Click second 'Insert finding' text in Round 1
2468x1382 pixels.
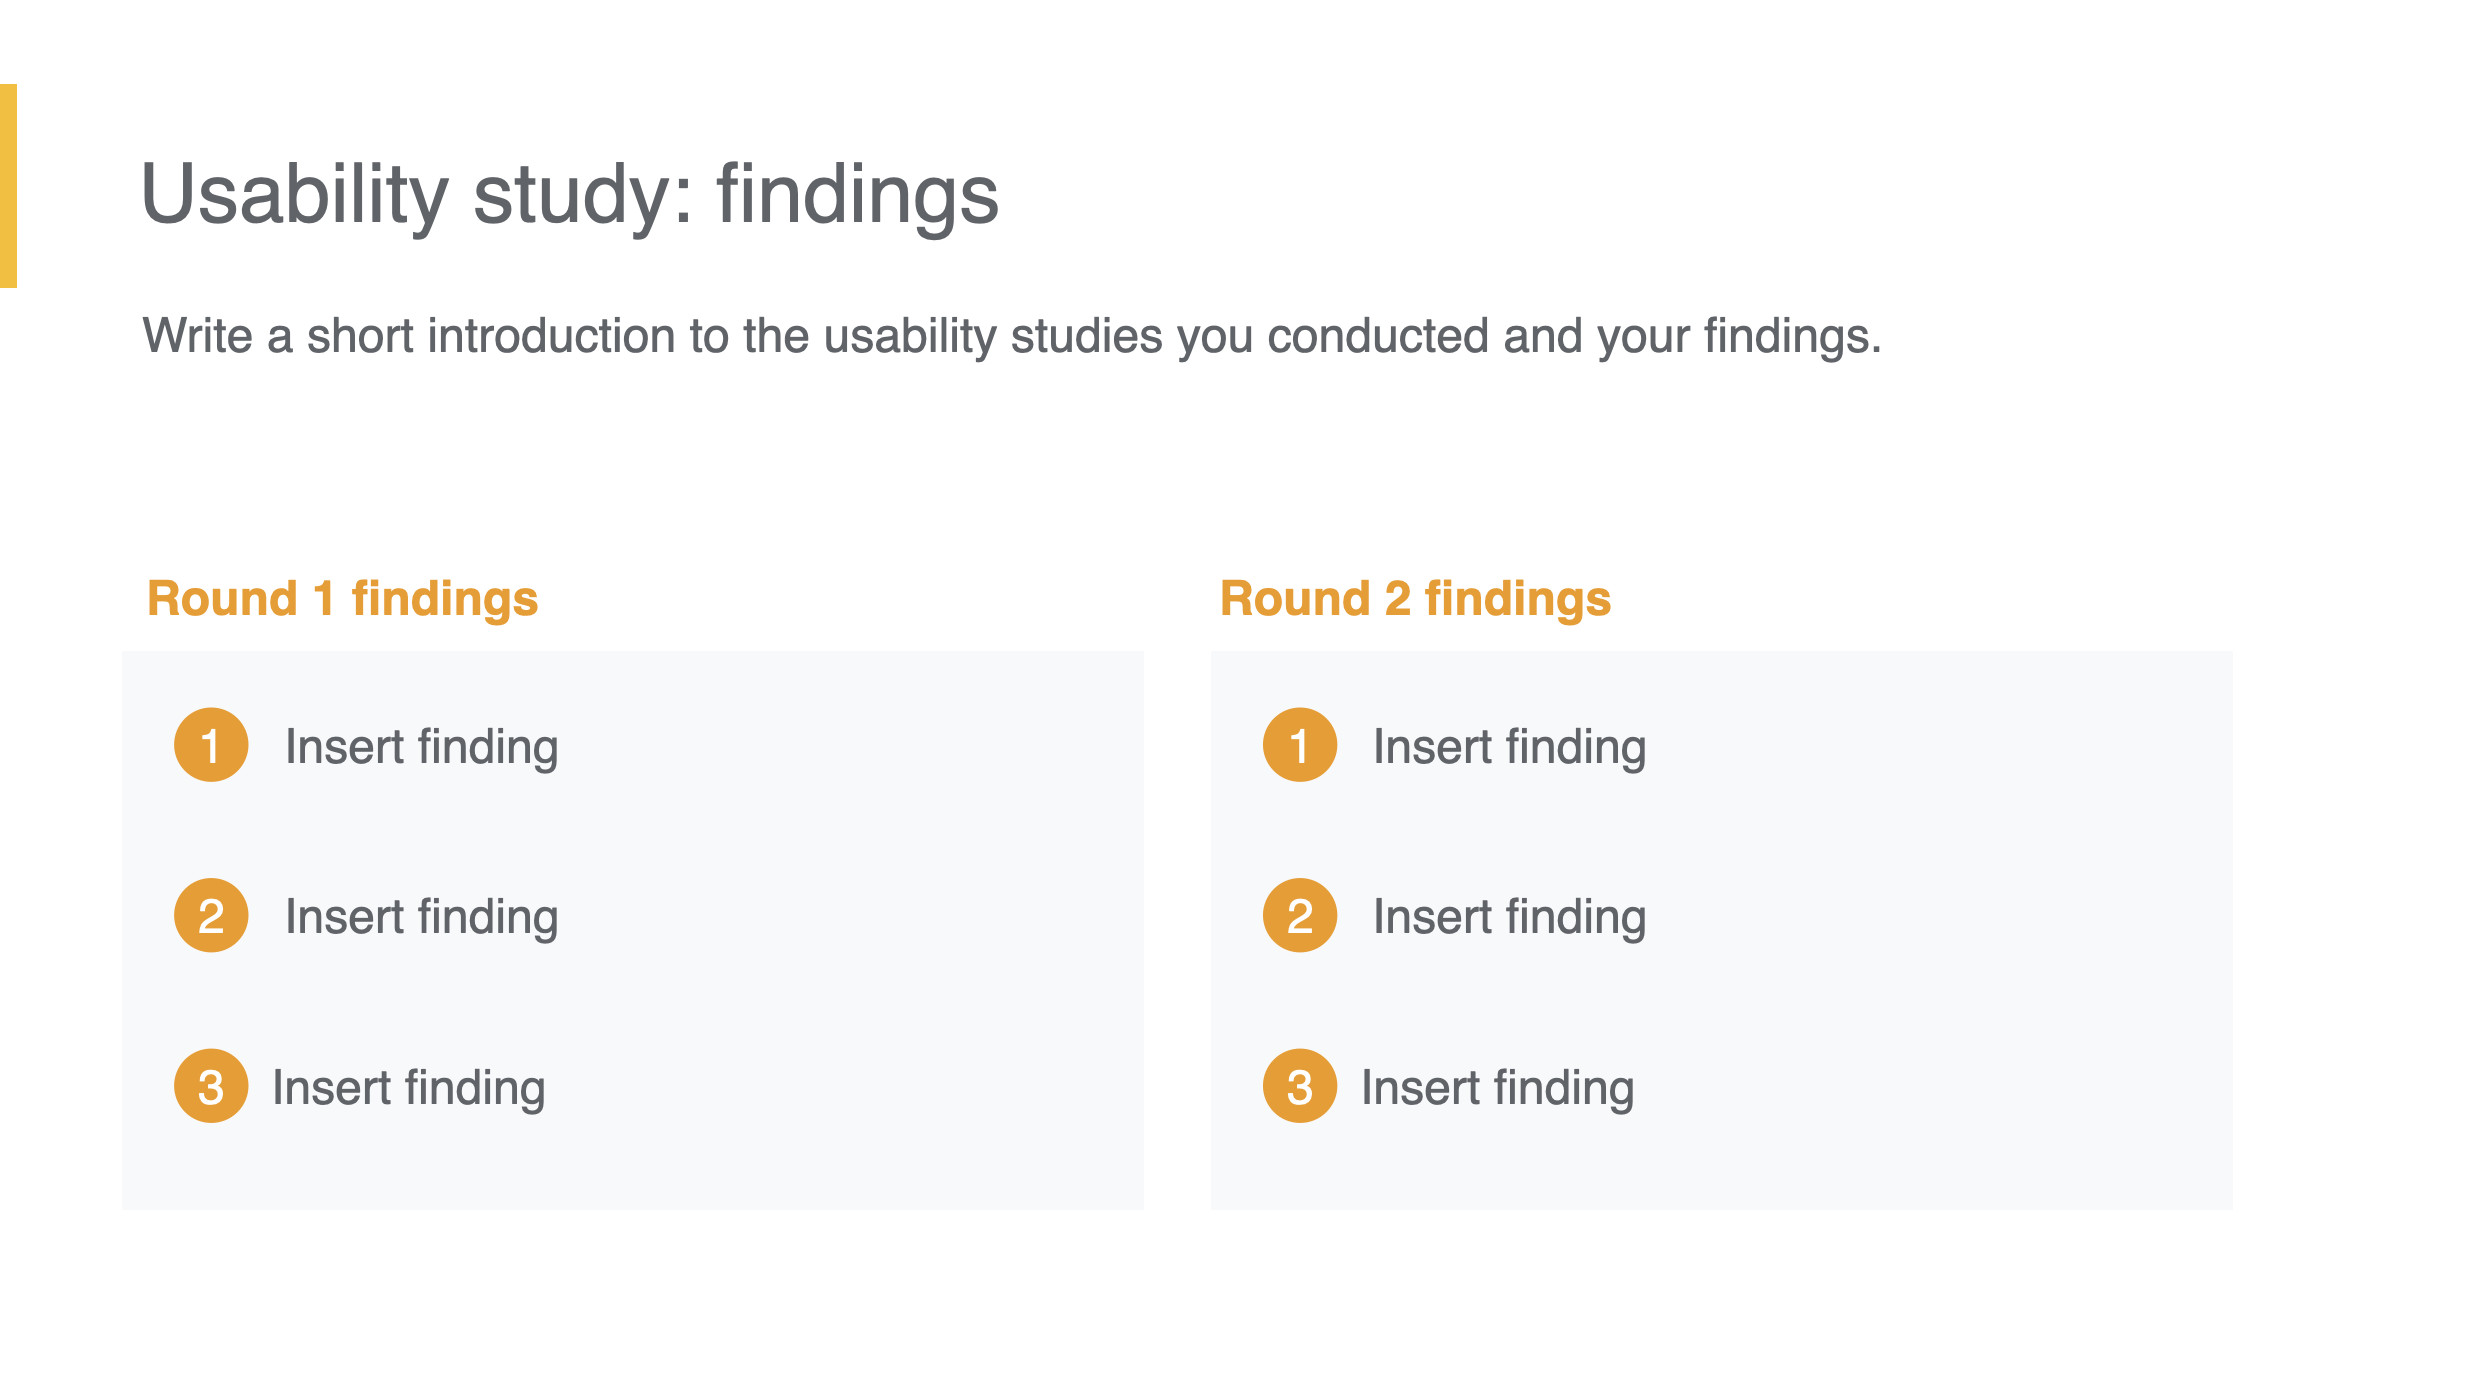coord(421,917)
